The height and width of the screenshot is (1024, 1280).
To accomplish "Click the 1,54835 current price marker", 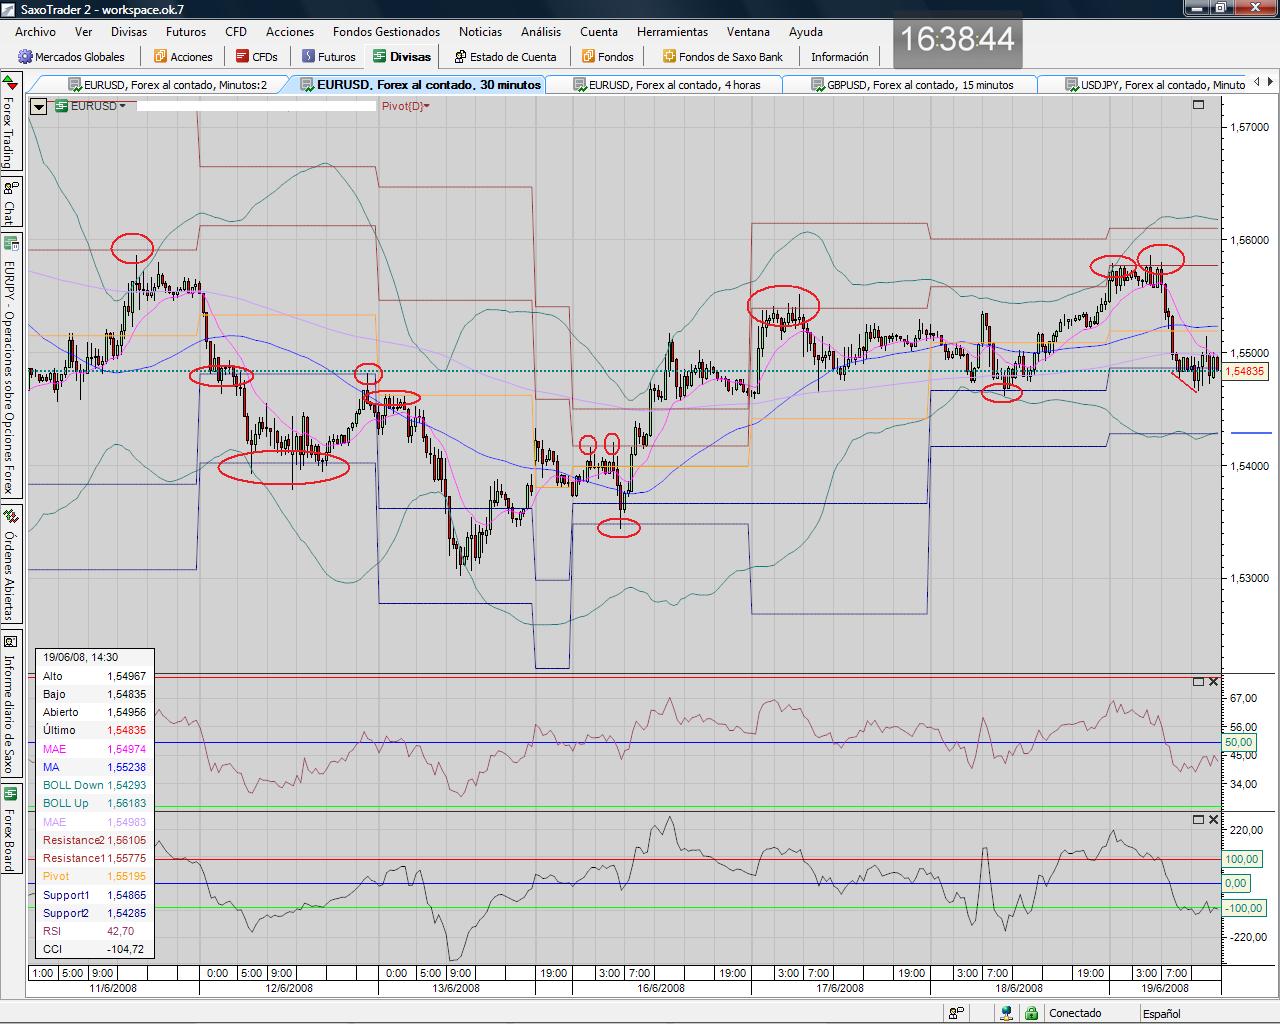I will 1245,371.
